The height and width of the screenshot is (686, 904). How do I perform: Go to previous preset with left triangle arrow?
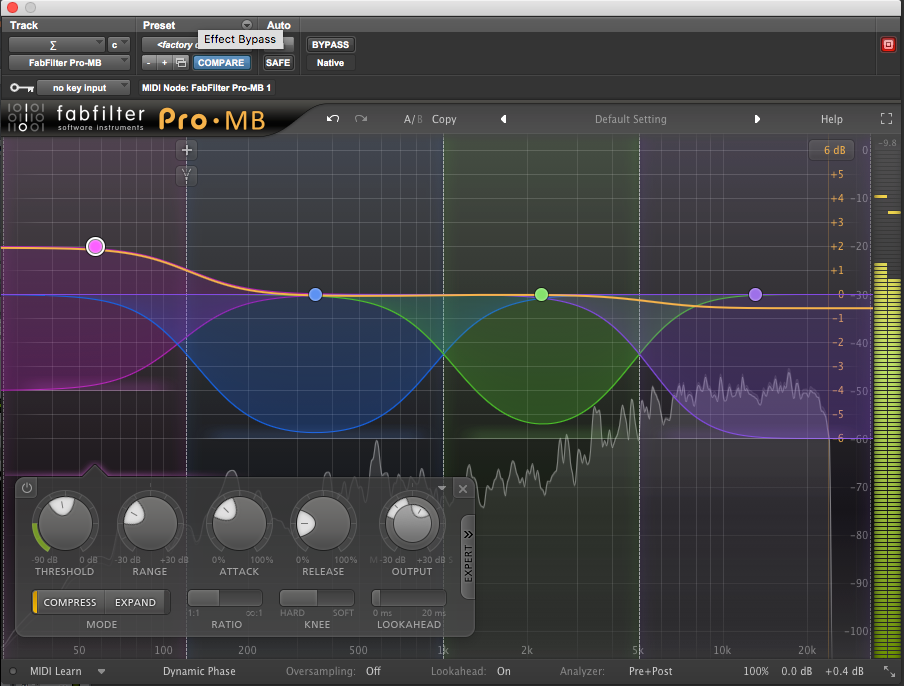coord(503,119)
